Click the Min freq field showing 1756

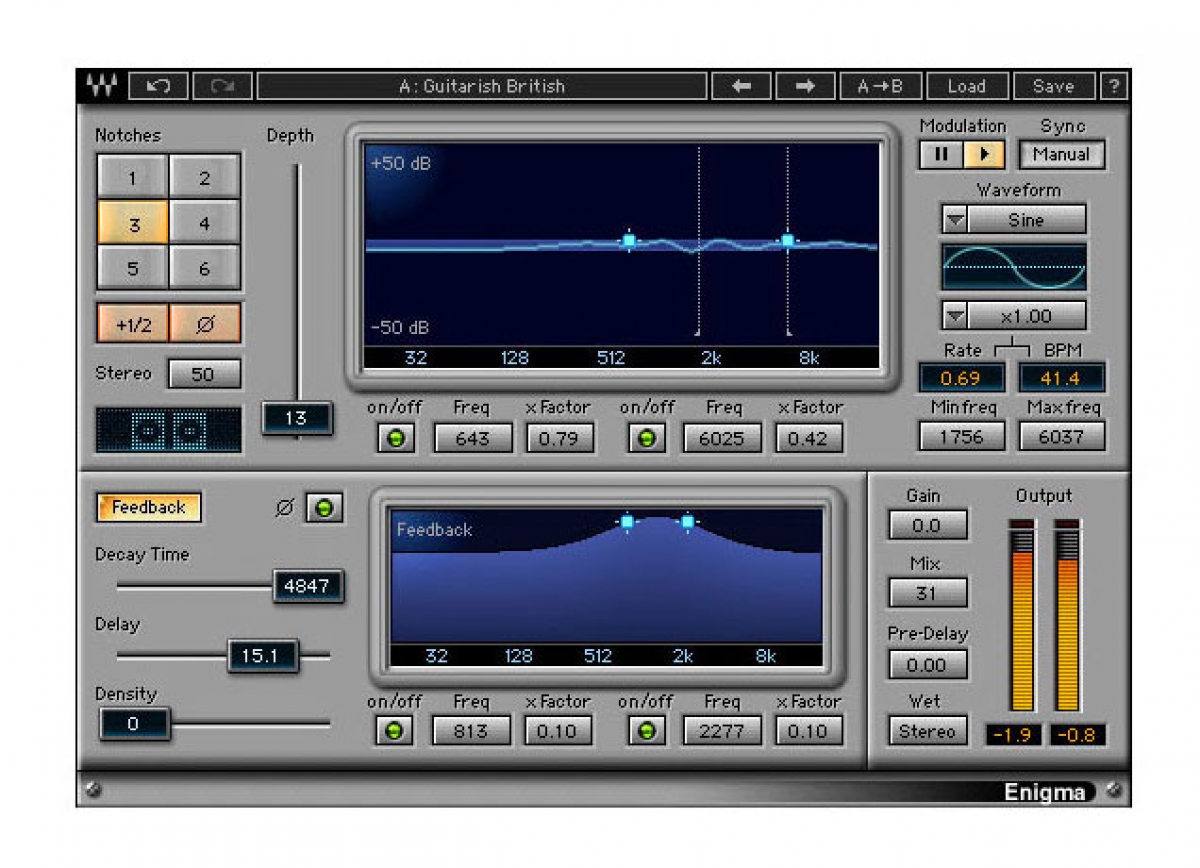click(x=961, y=436)
